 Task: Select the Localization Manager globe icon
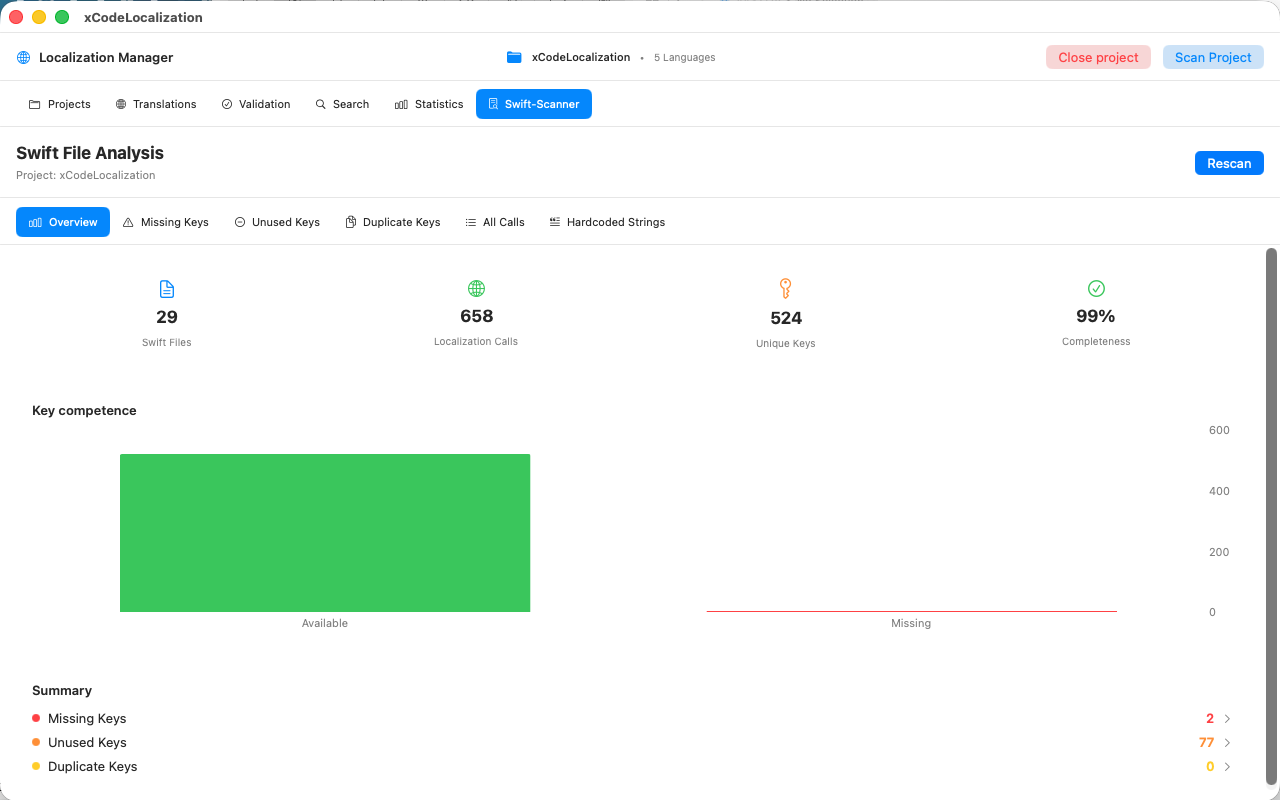[x=22, y=57]
